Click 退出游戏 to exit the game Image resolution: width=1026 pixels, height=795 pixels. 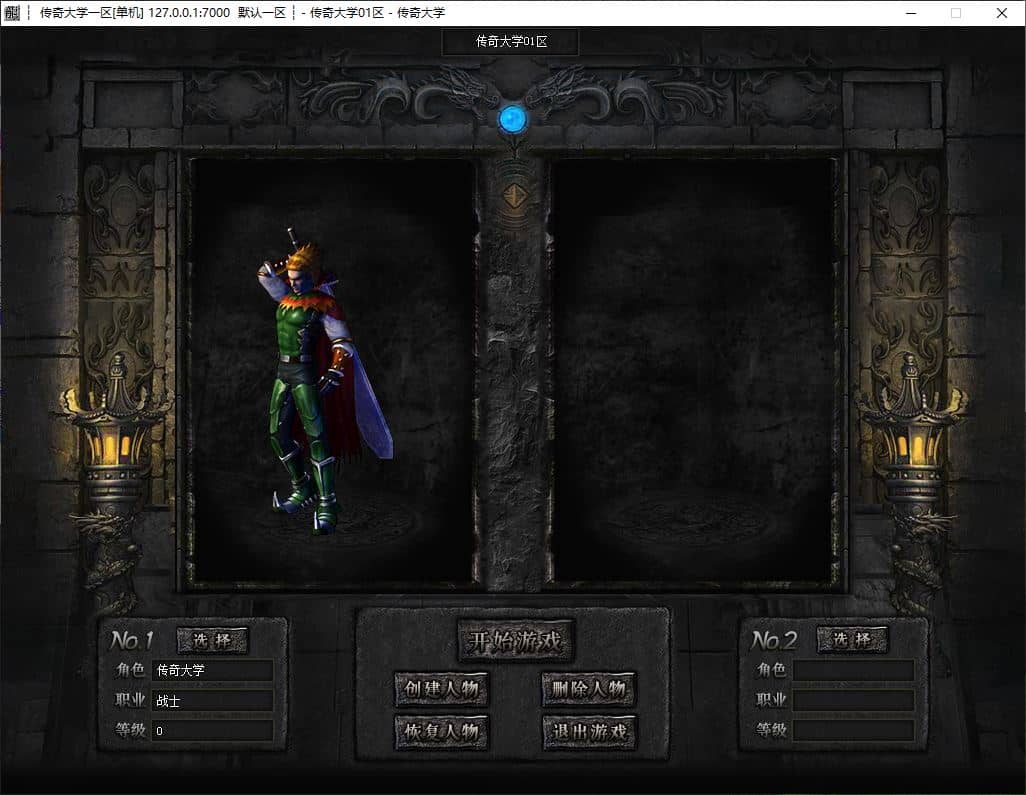point(589,732)
